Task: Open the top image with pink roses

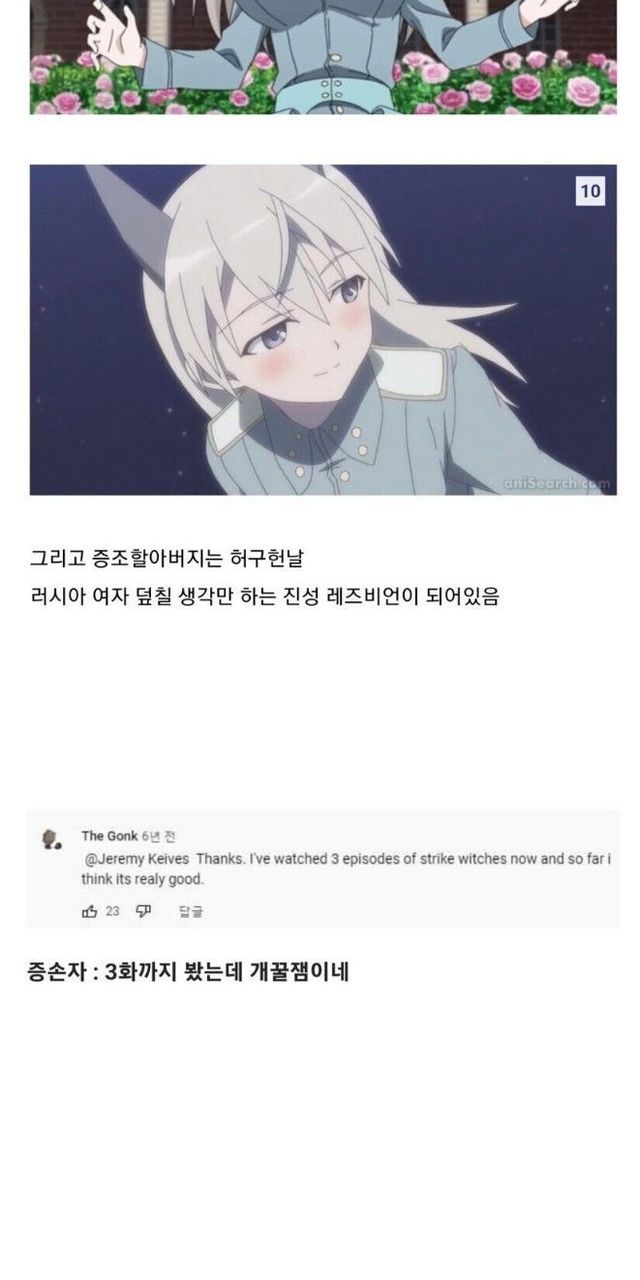Action: point(323,57)
